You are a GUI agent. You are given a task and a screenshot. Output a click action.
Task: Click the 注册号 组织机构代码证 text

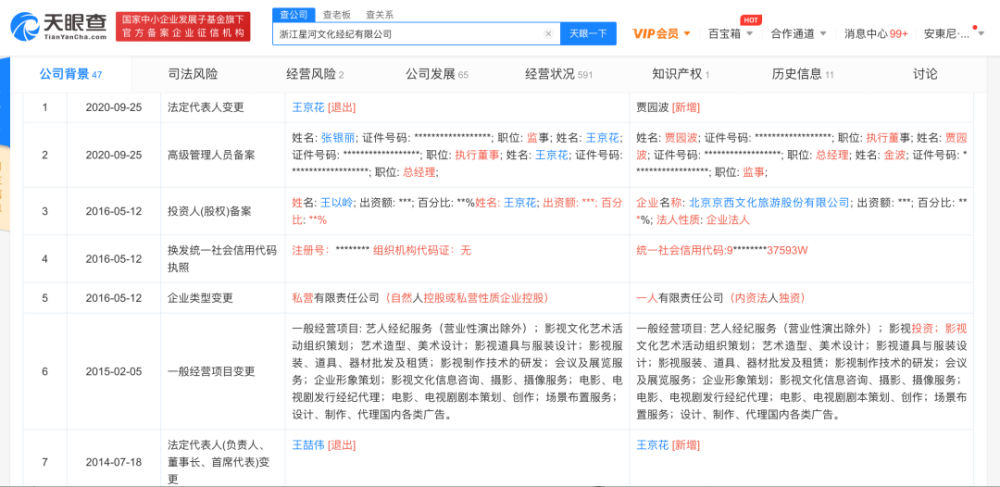(x=381, y=251)
